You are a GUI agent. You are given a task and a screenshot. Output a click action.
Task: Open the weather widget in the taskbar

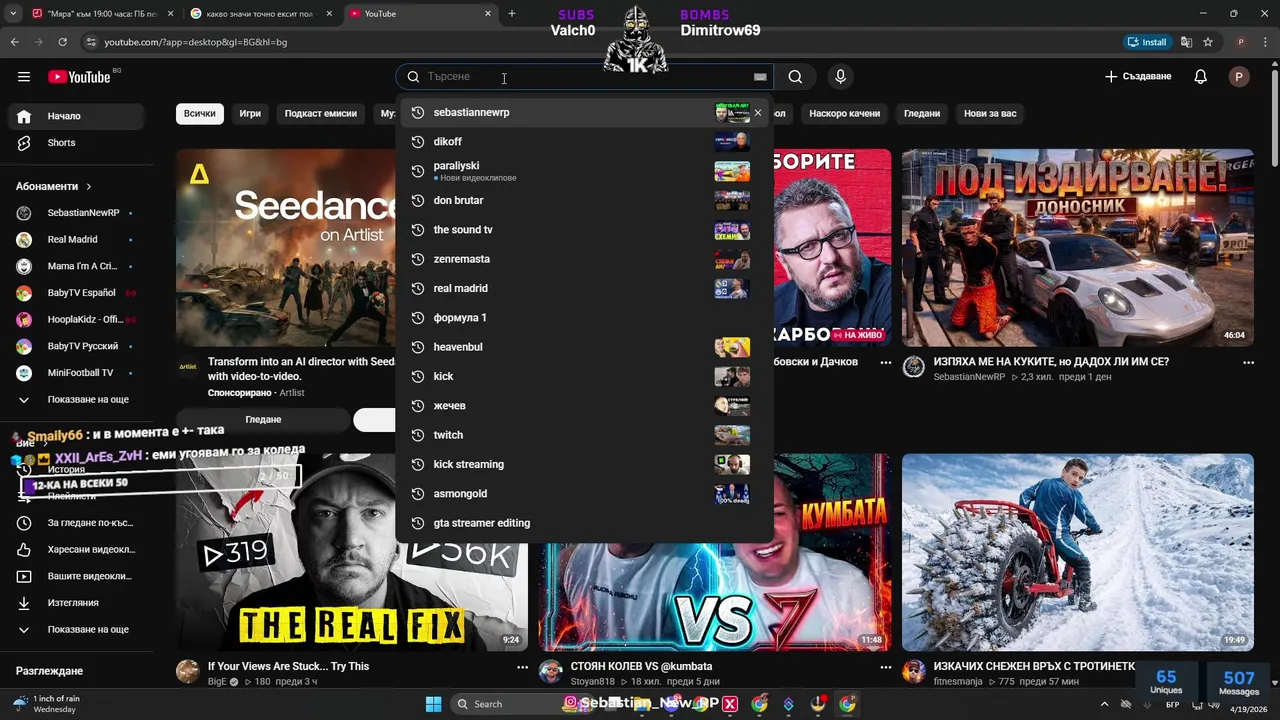pyautogui.click(x=45, y=704)
